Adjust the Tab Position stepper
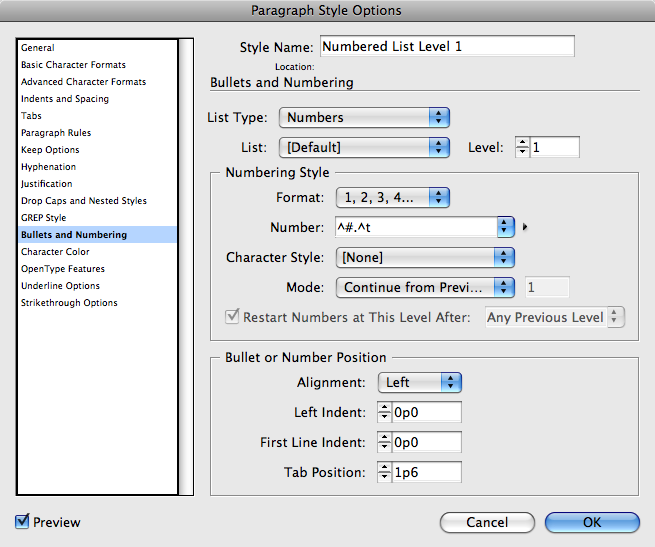The width and height of the screenshot is (655, 547). (x=385, y=472)
